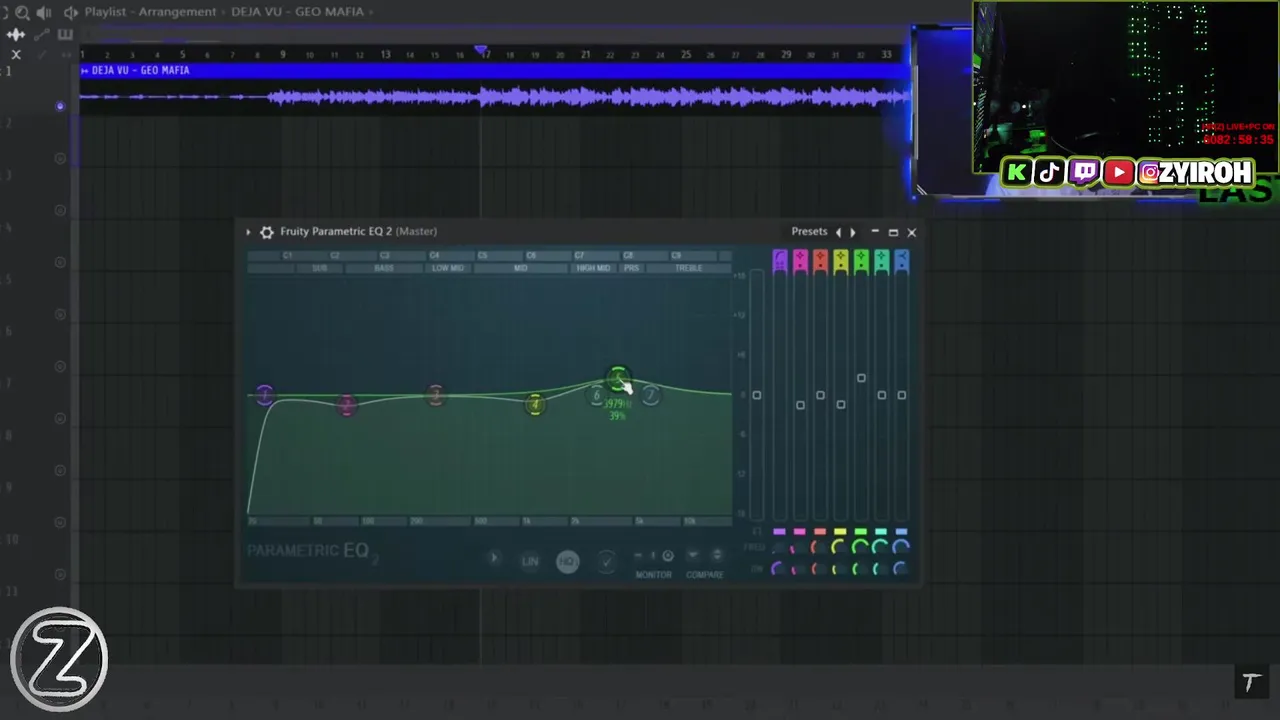Click the Playlist title label
Viewport: 1280px width, 720px height.
click(107, 12)
